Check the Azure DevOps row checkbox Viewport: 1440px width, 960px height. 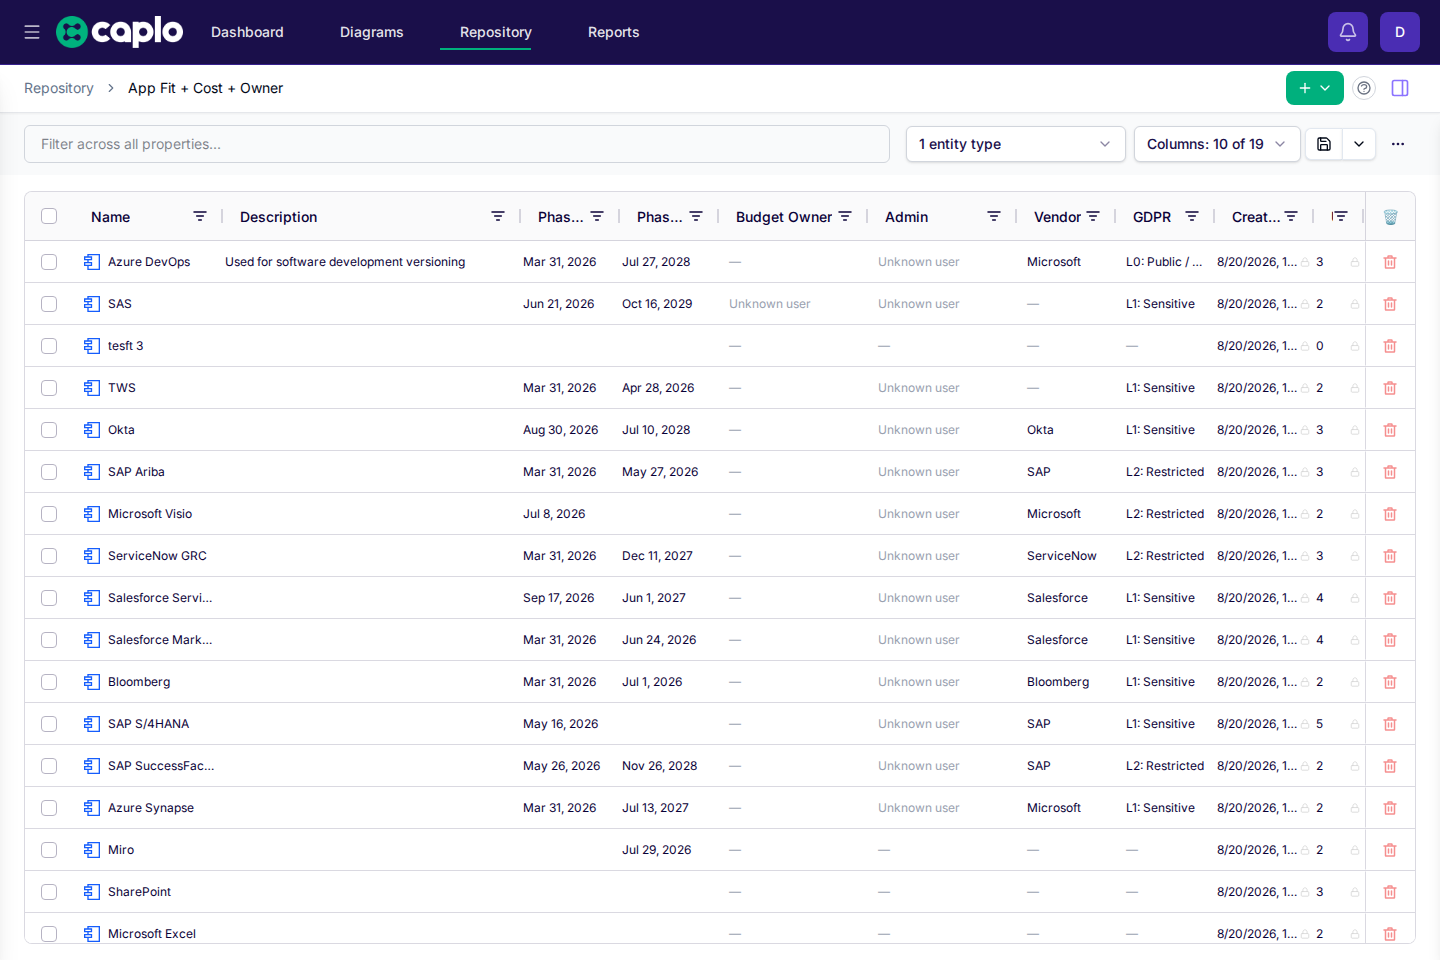click(x=49, y=262)
